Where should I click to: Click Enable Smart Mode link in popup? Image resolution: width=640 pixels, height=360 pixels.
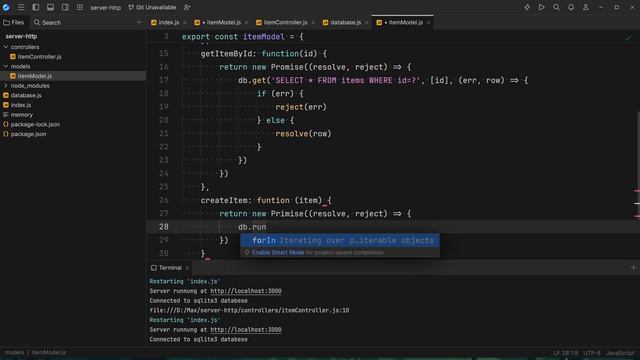point(278,253)
